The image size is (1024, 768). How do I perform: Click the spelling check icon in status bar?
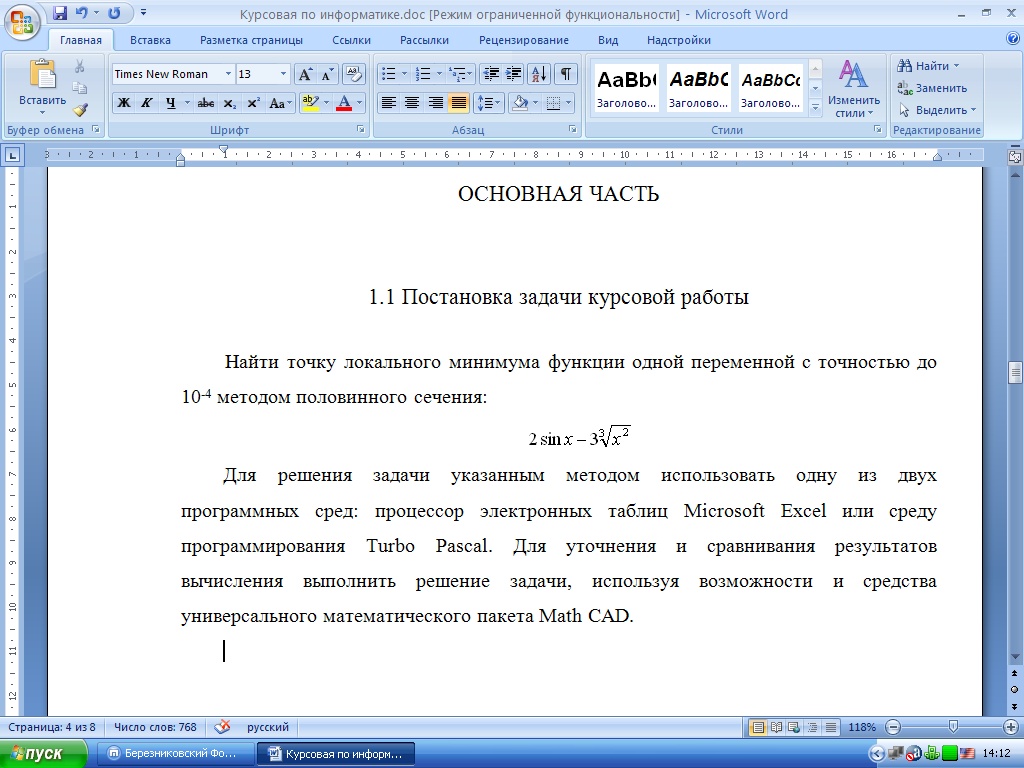222,727
